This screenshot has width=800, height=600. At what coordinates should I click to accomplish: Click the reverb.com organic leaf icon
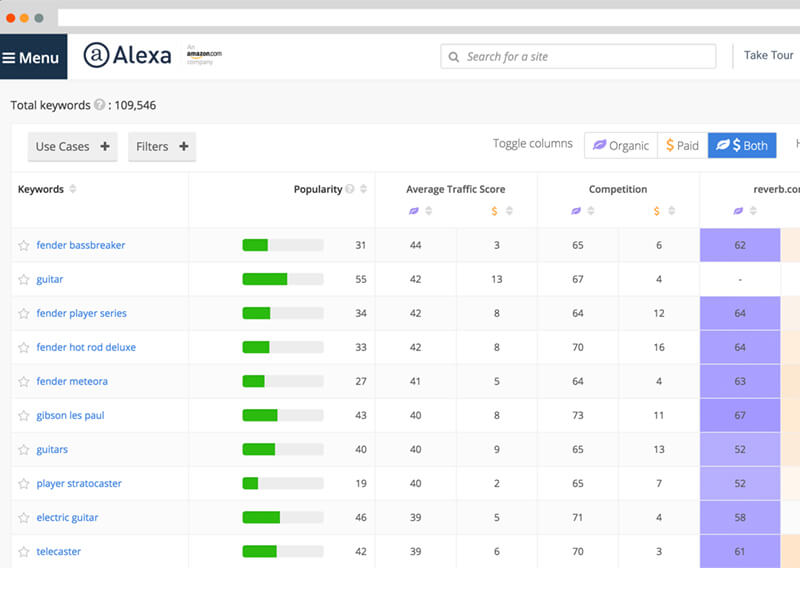738,211
